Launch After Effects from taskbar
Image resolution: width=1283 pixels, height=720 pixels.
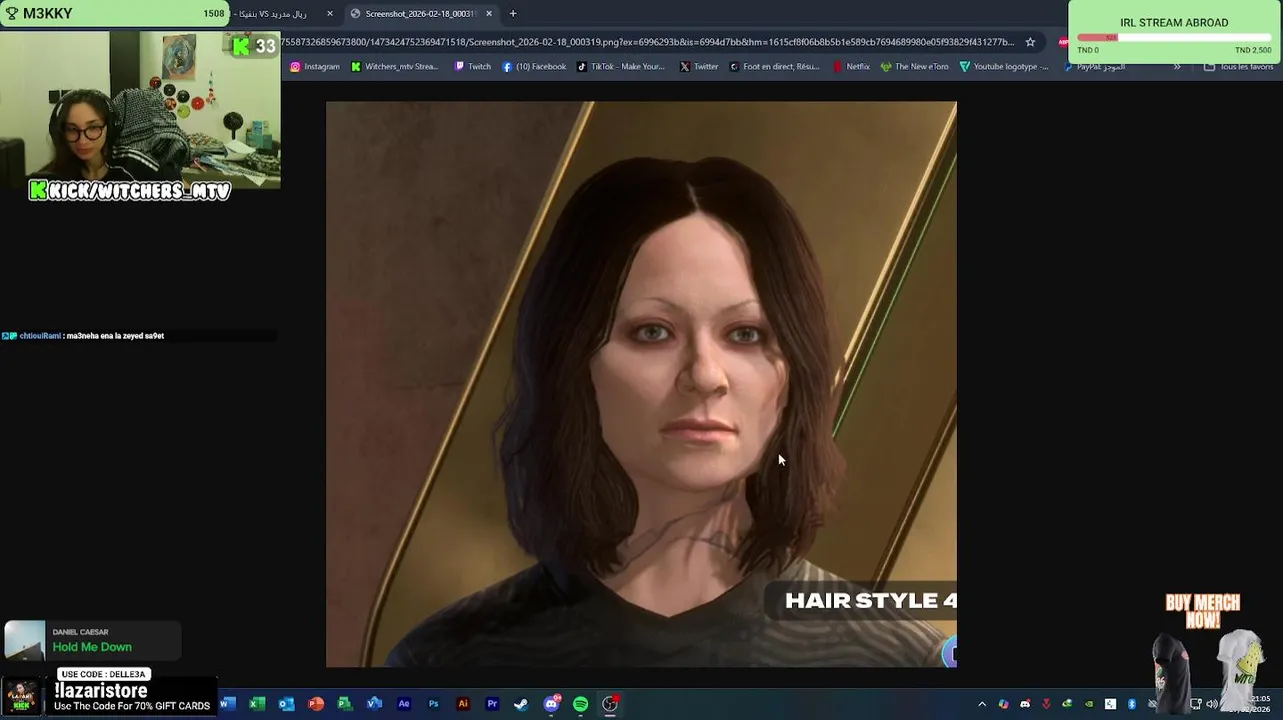404,704
